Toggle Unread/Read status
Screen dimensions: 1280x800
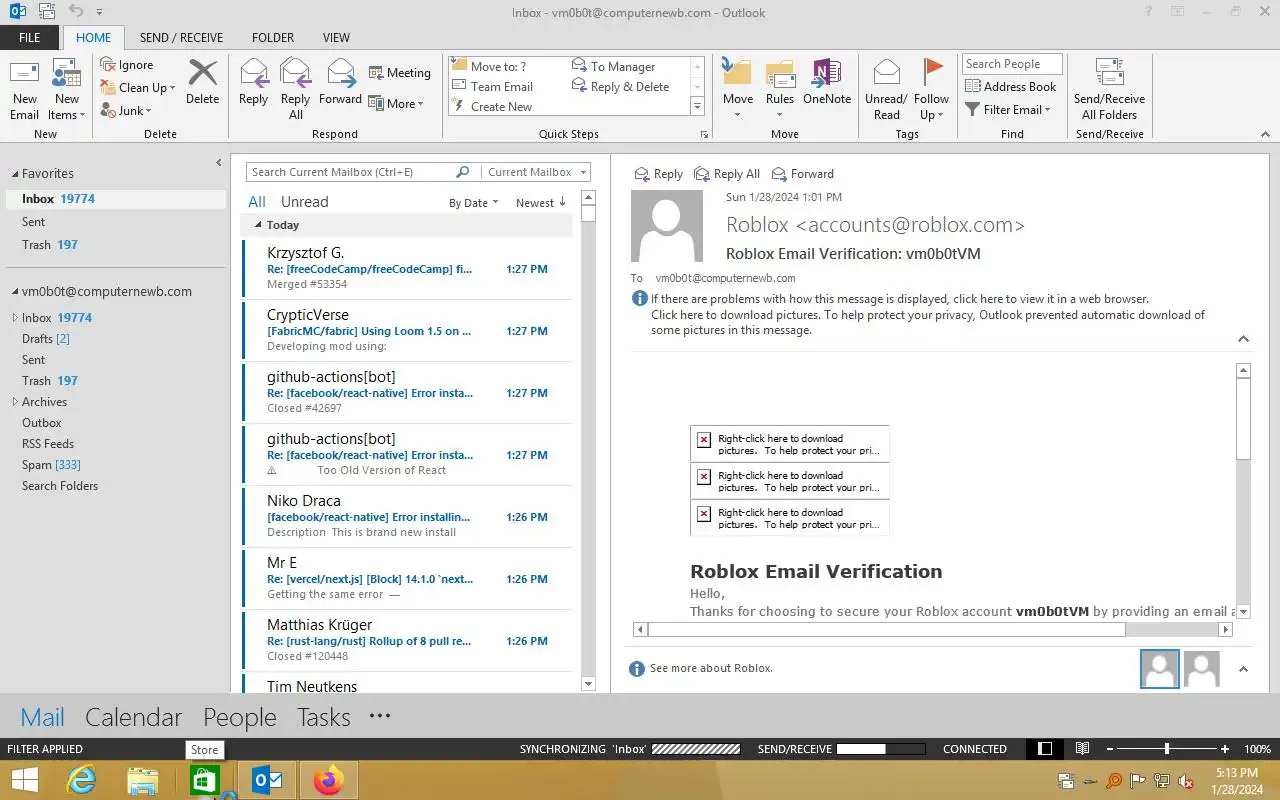(x=886, y=90)
